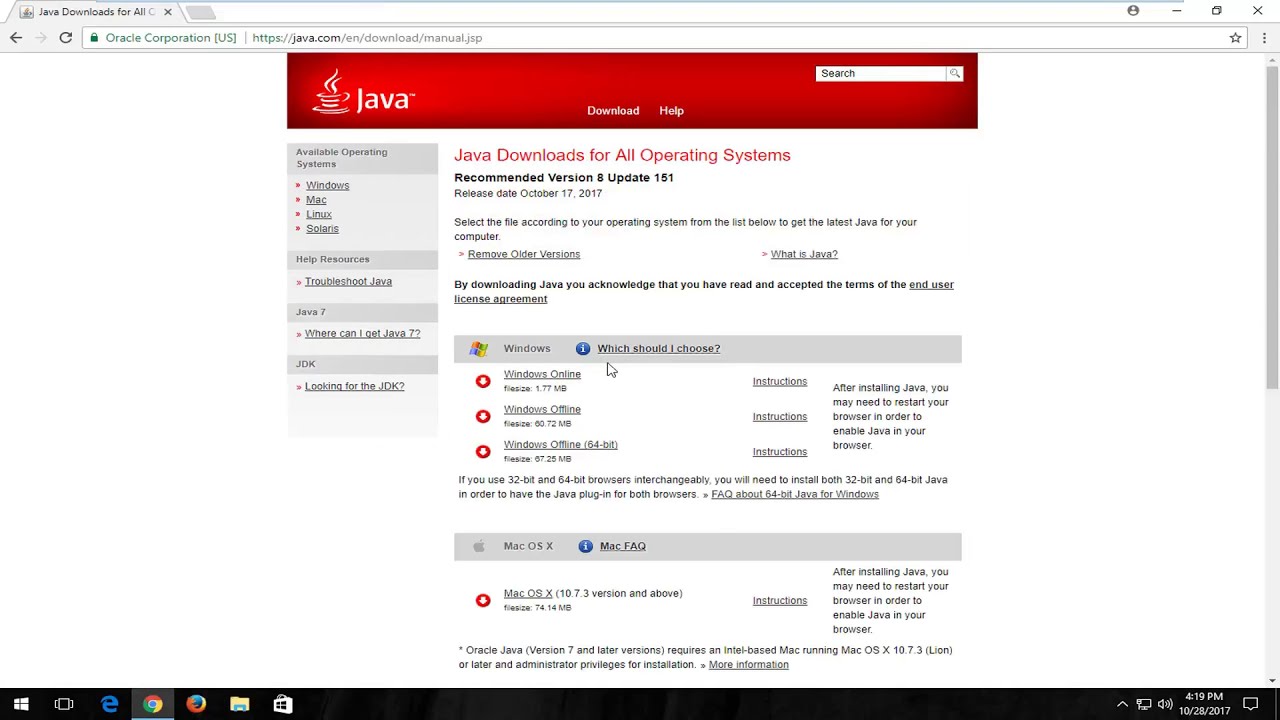Open Instructions for Windows Offline (64-bit)
Screen dimensions: 1280x720
coord(780,451)
